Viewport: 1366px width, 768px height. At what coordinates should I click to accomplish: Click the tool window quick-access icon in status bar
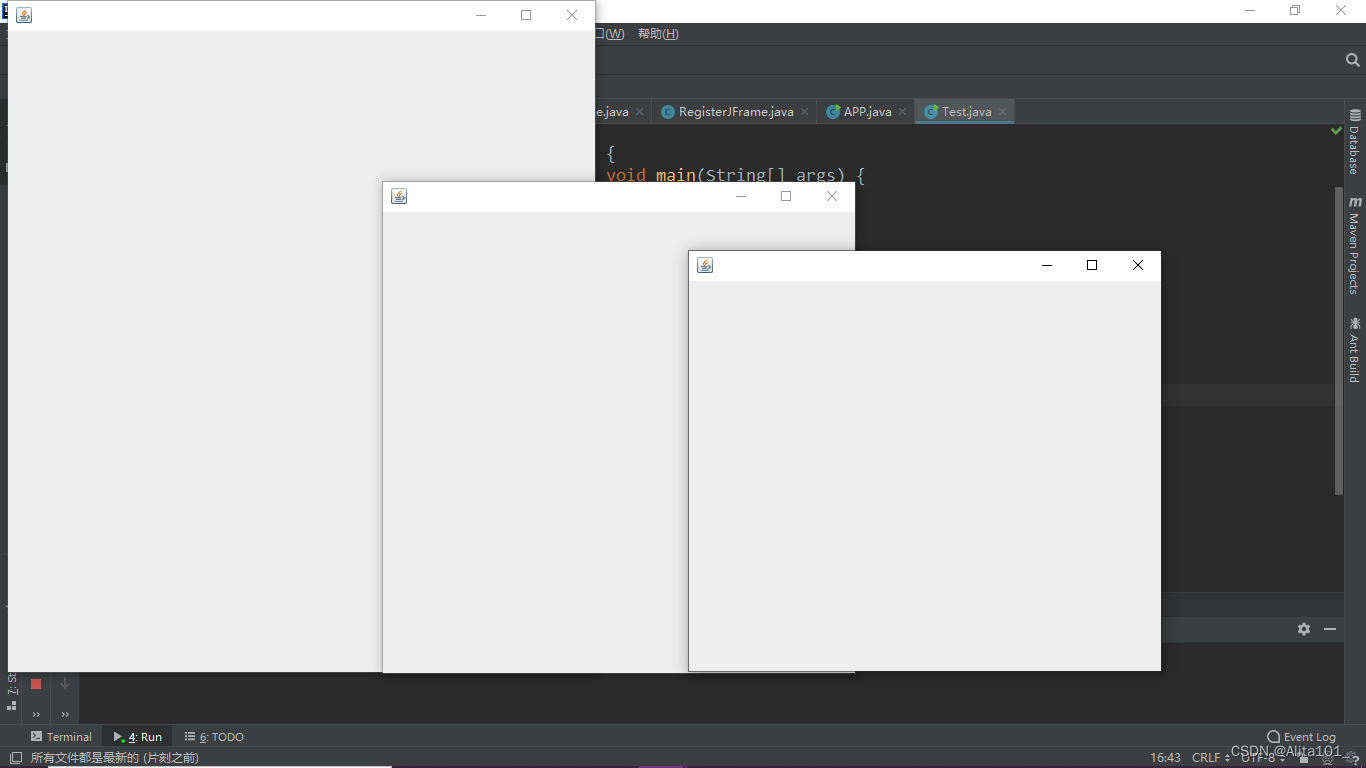pyautogui.click(x=15, y=758)
